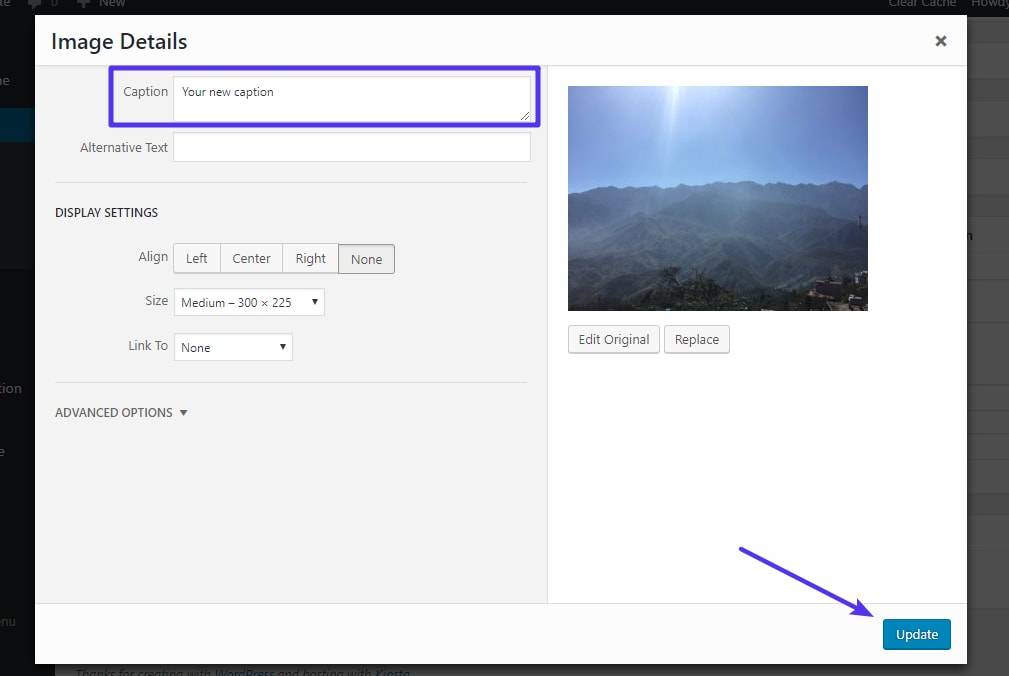Image resolution: width=1009 pixels, height=676 pixels.
Task: Click the plus New icon in admin bar
Action: 84,4
